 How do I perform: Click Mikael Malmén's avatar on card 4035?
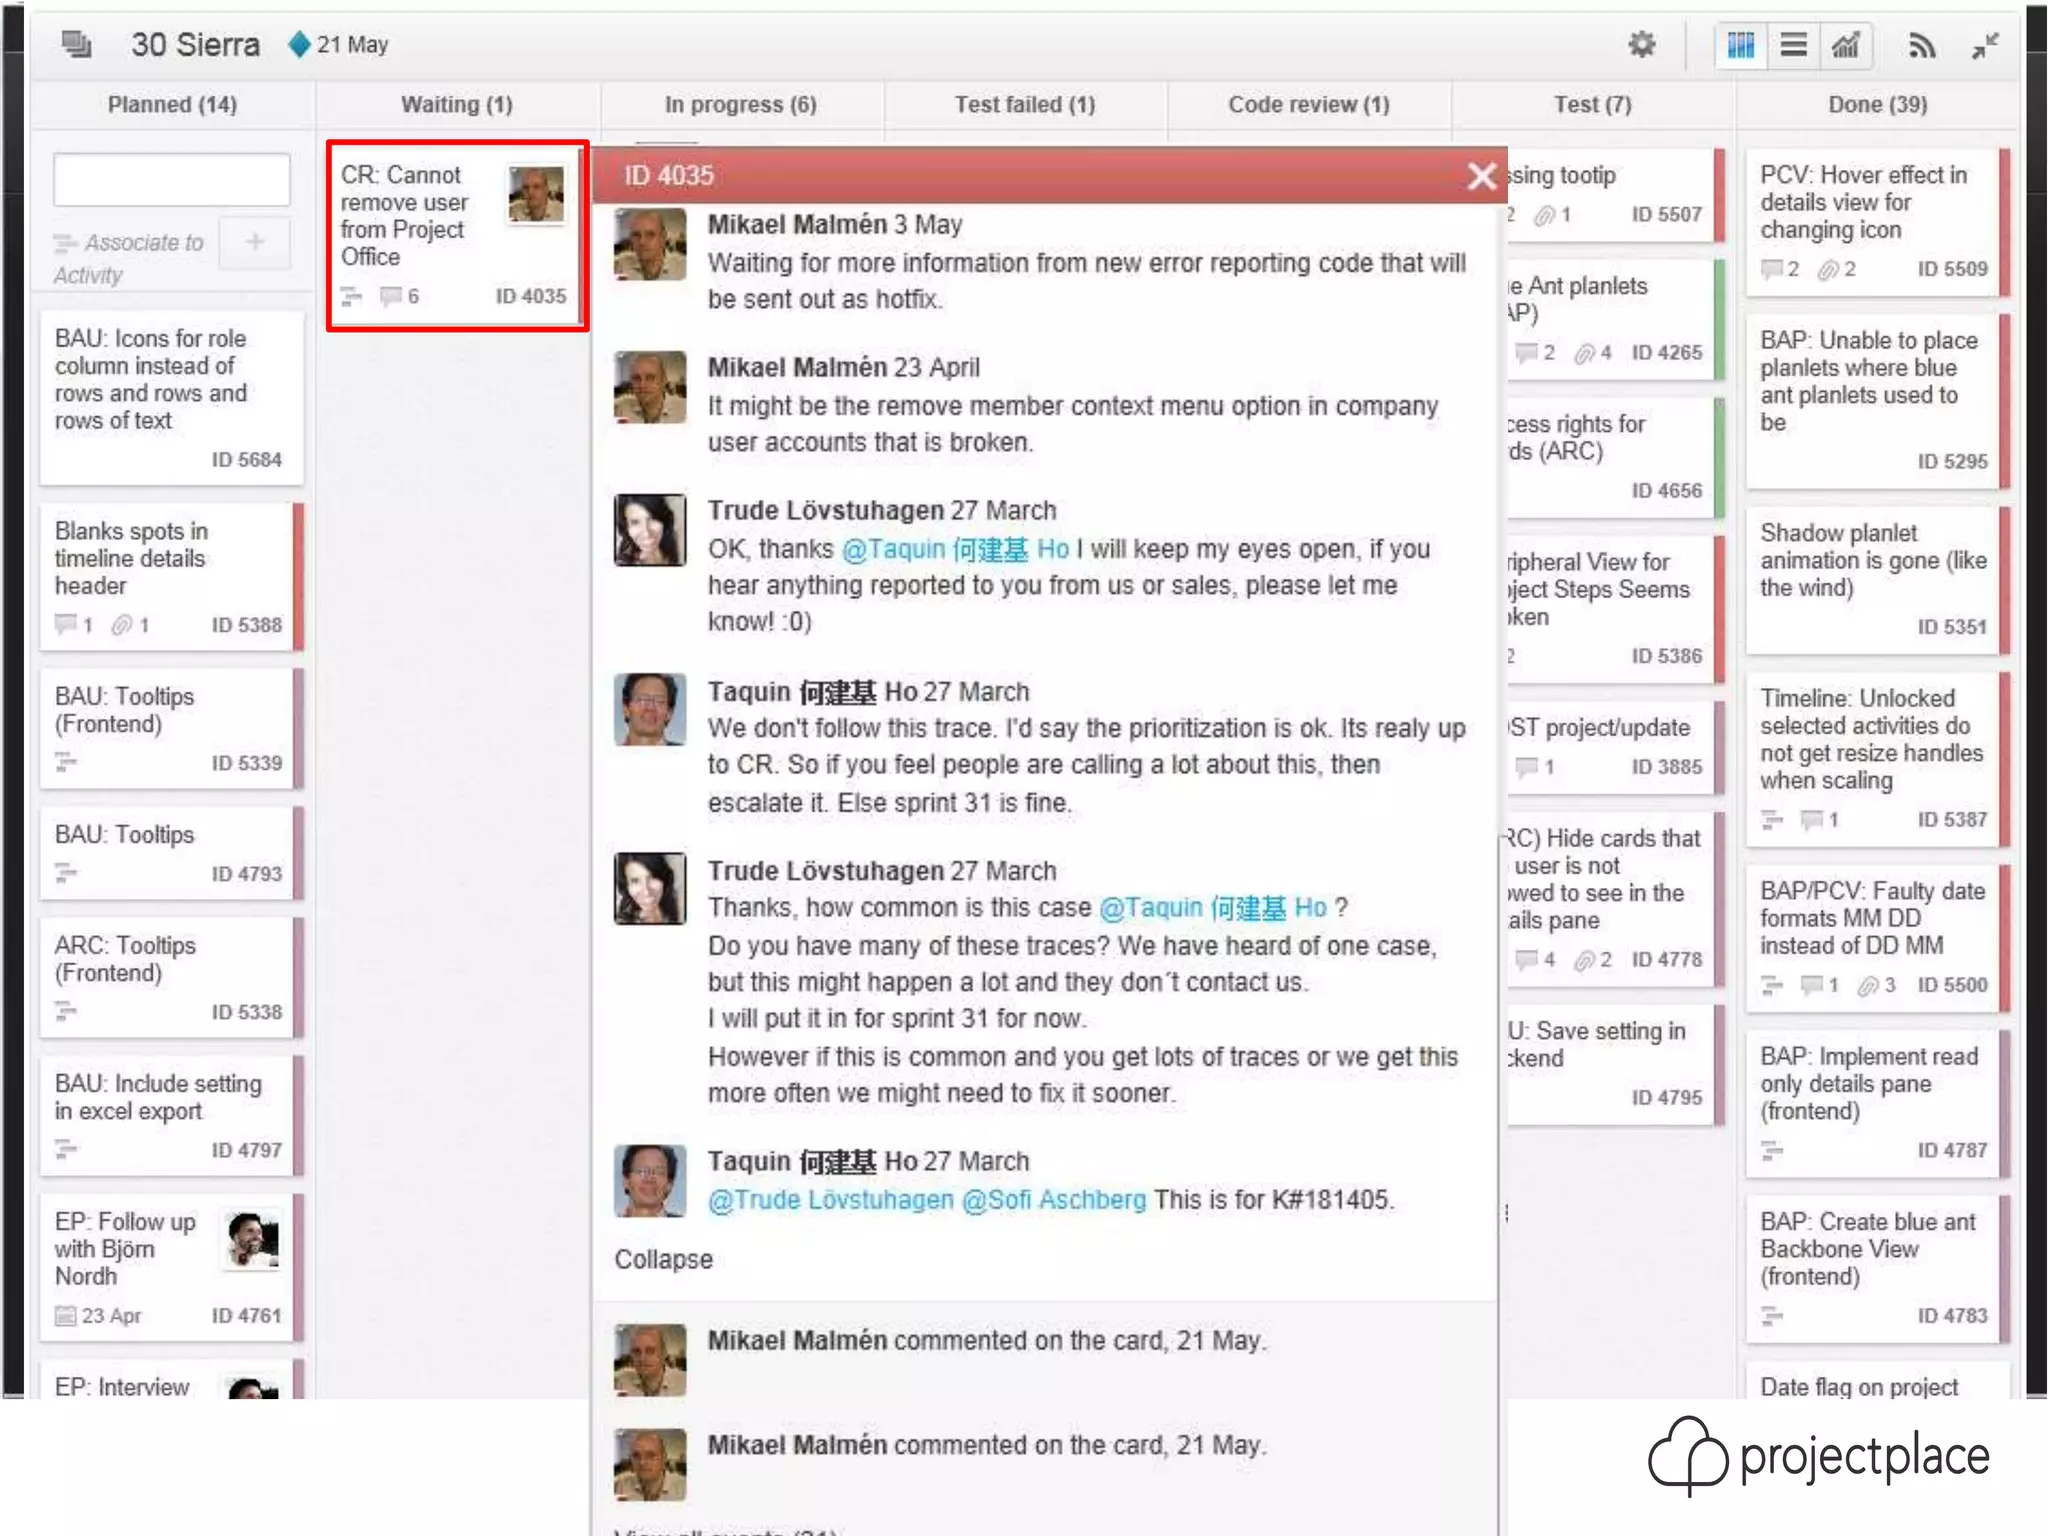tap(536, 194)
